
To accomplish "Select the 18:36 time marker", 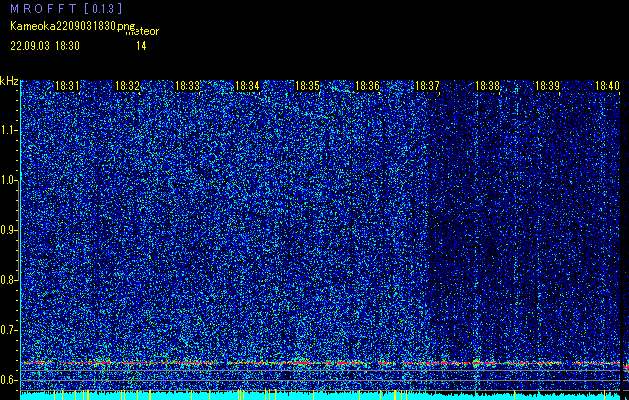I will pos(367,86).
